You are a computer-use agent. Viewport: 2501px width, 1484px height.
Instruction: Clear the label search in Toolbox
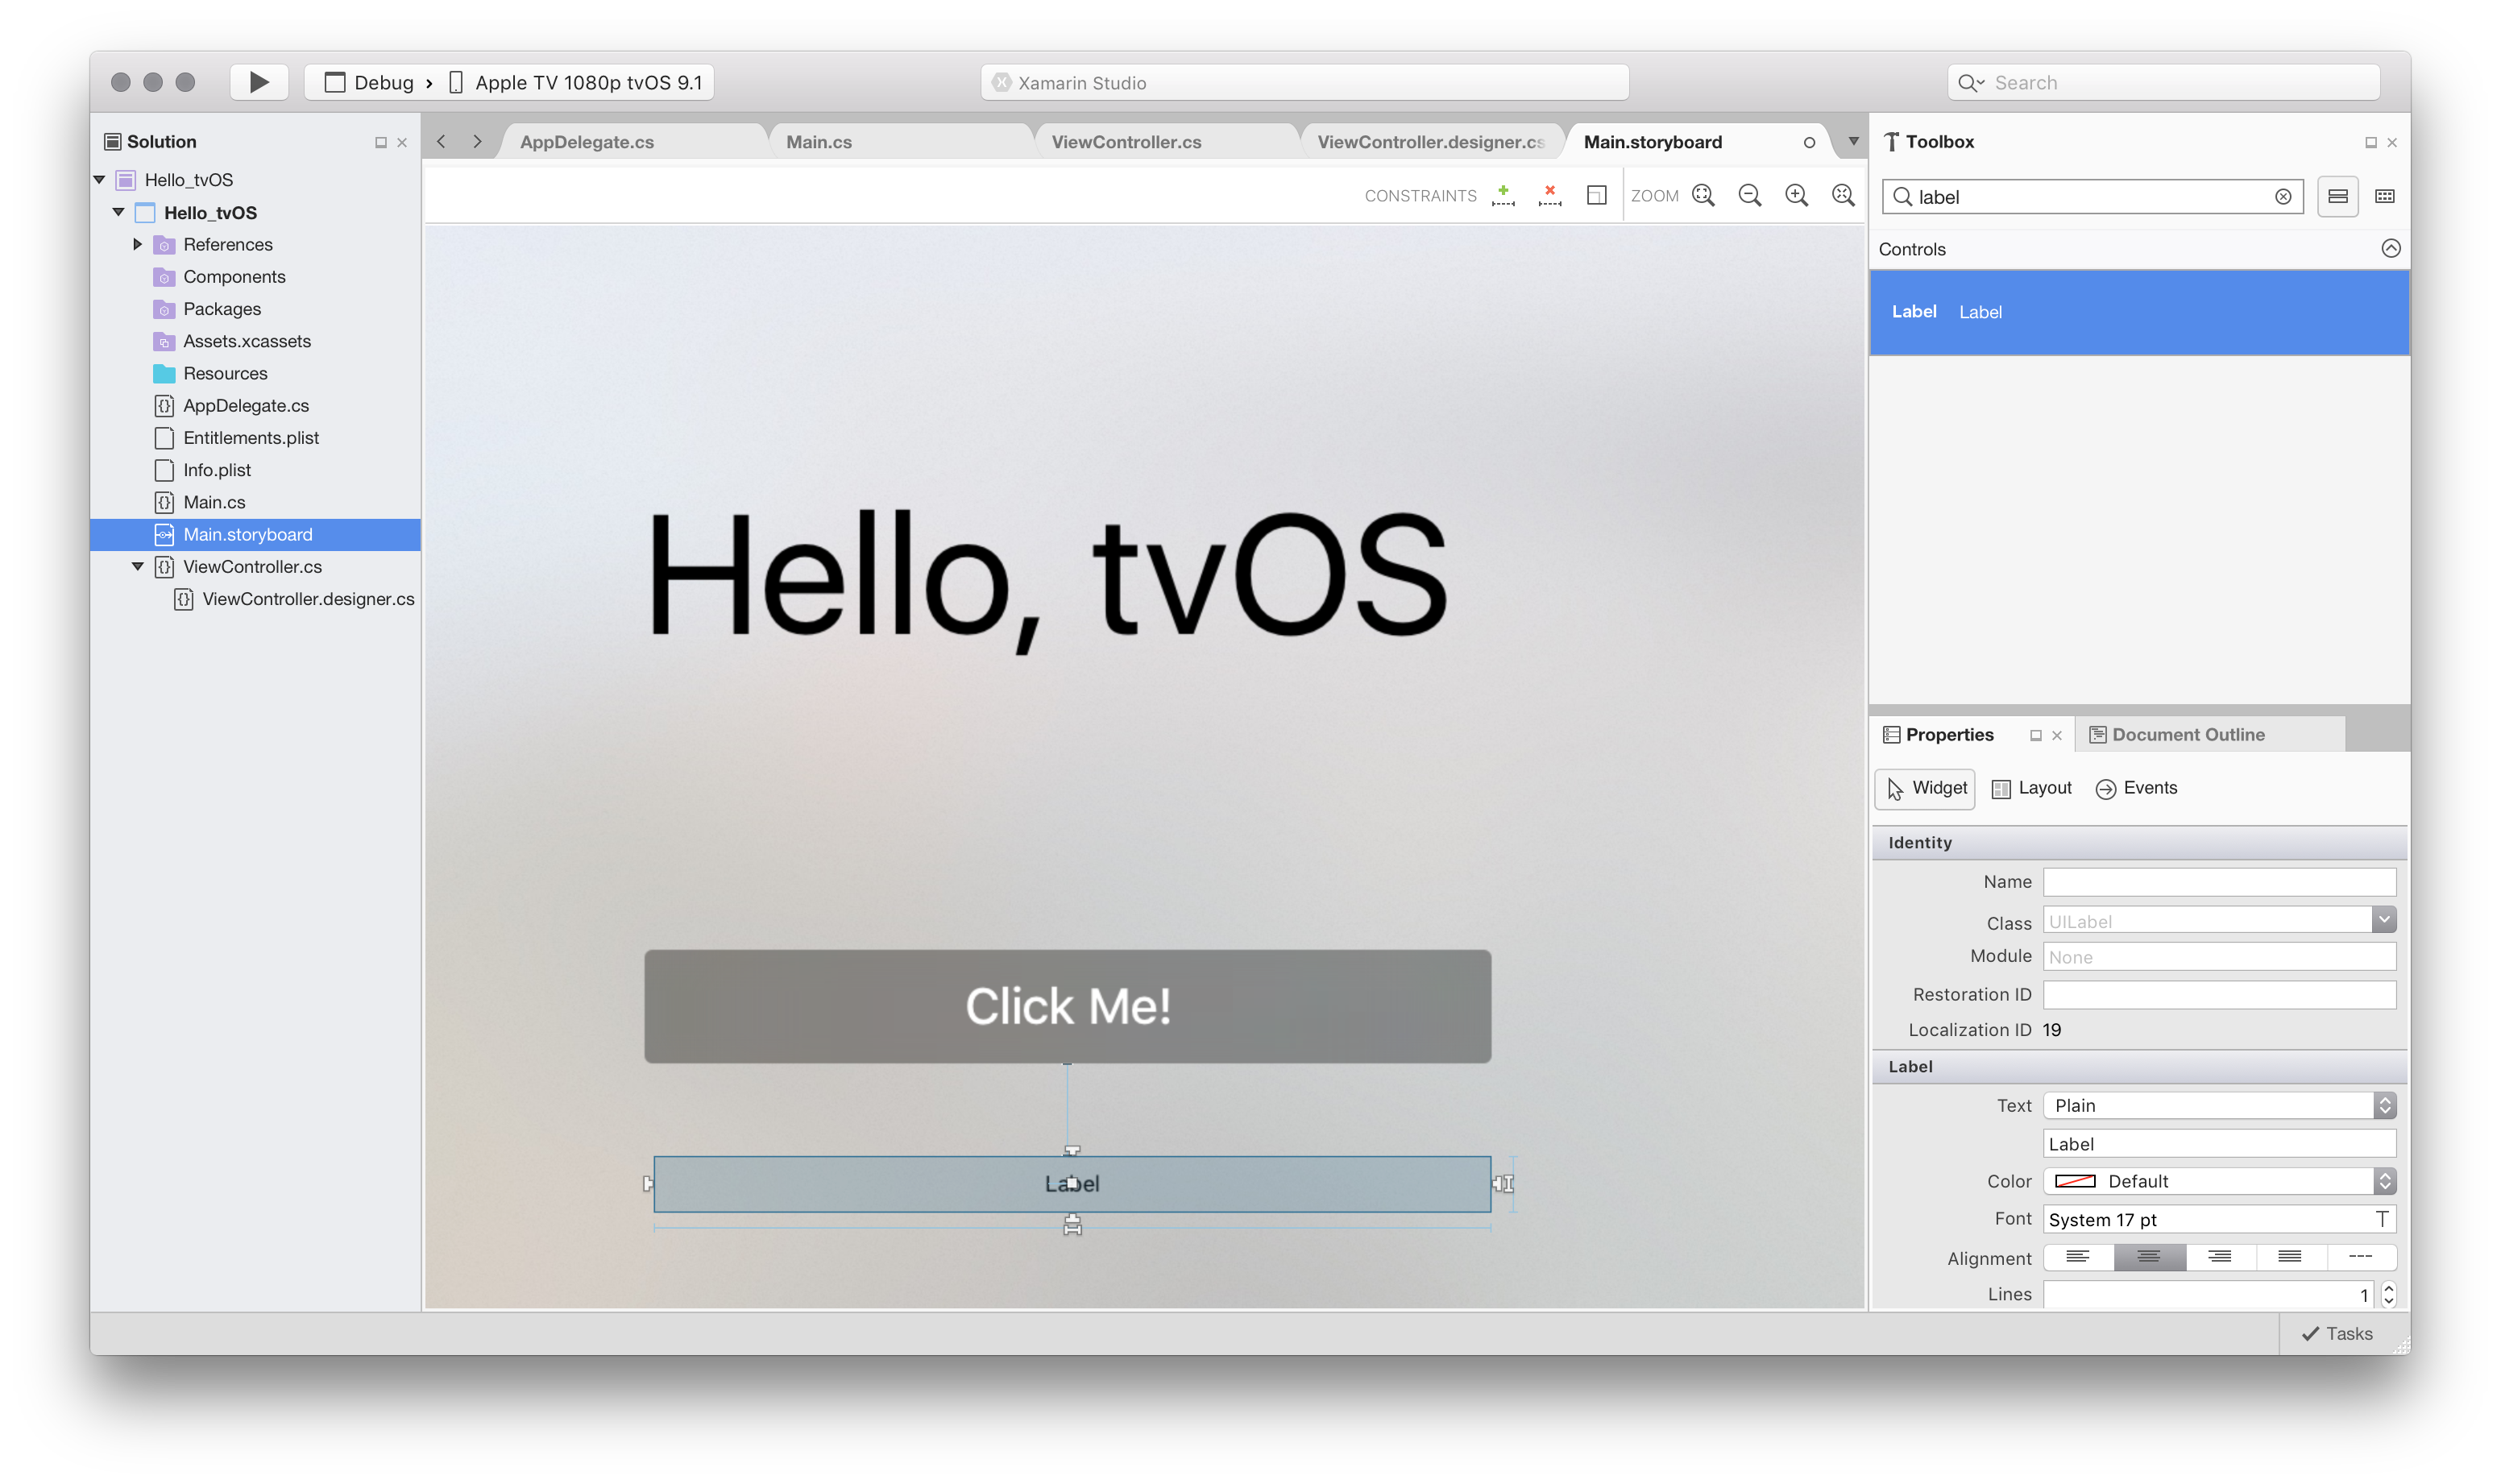[x=2284, y=197]
